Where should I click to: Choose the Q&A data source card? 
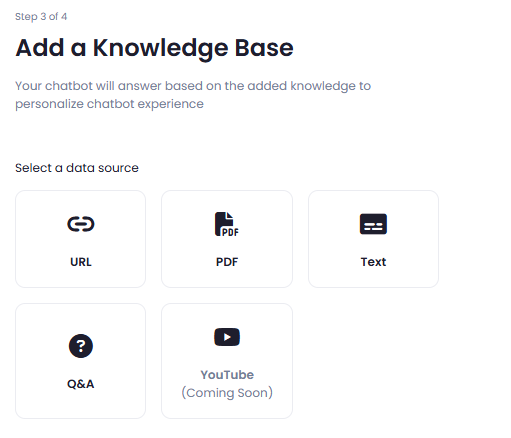point(81,361)
